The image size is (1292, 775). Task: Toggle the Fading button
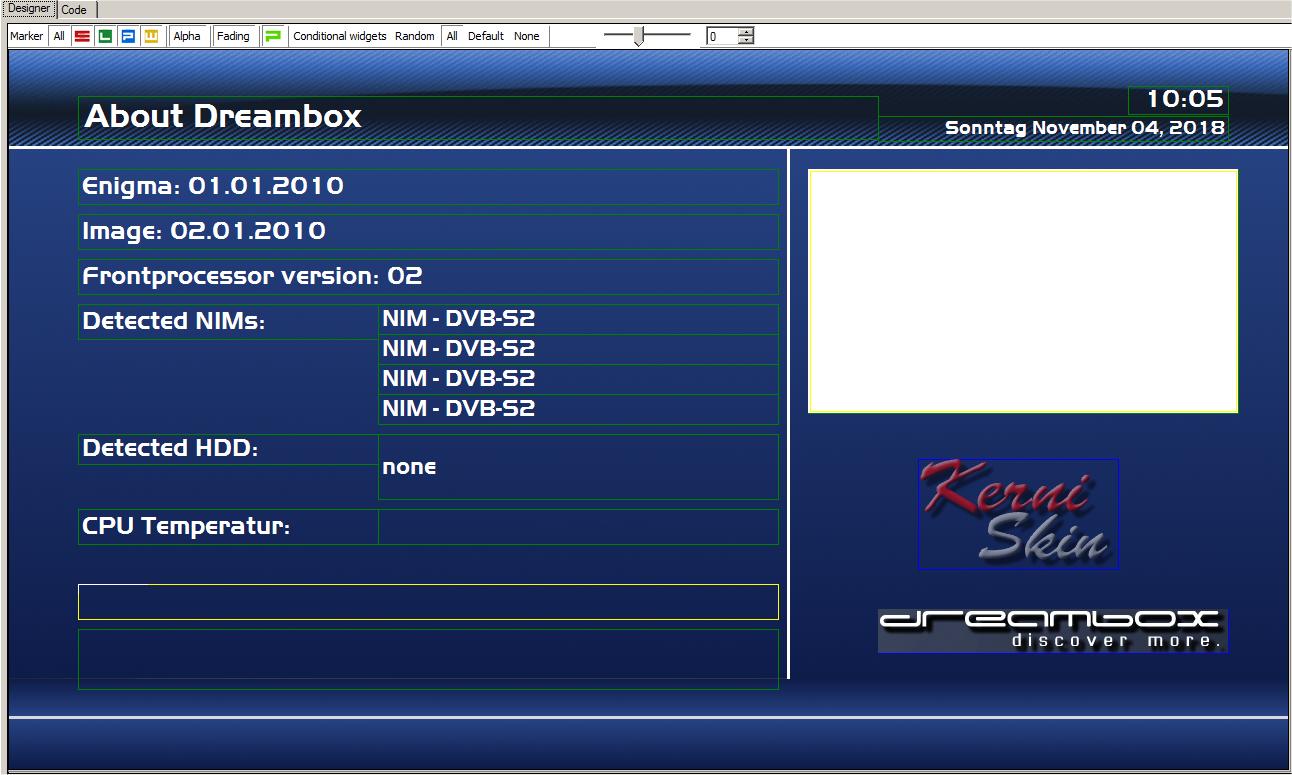(x=233, y=36)
